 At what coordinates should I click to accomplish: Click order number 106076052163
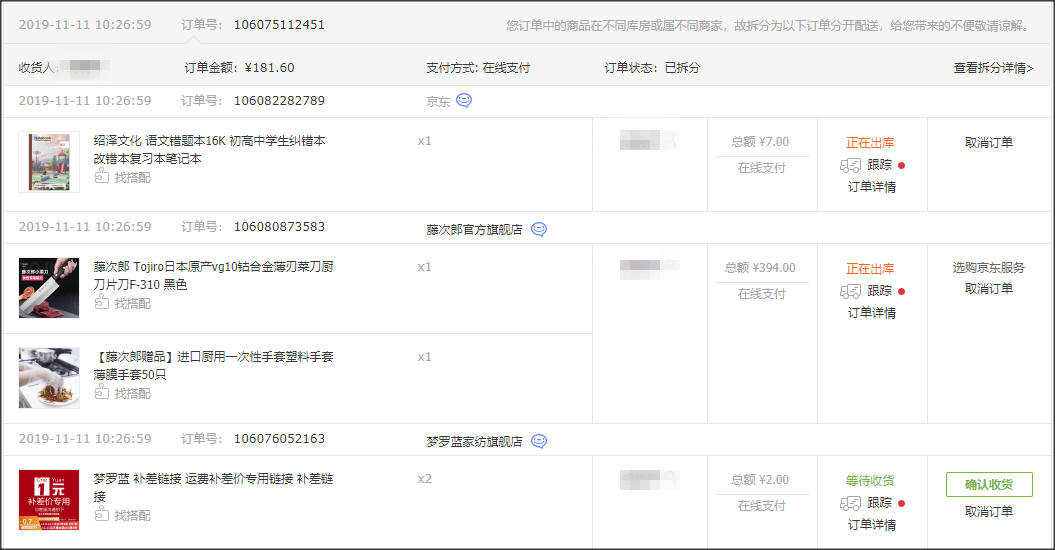(279, 439)
